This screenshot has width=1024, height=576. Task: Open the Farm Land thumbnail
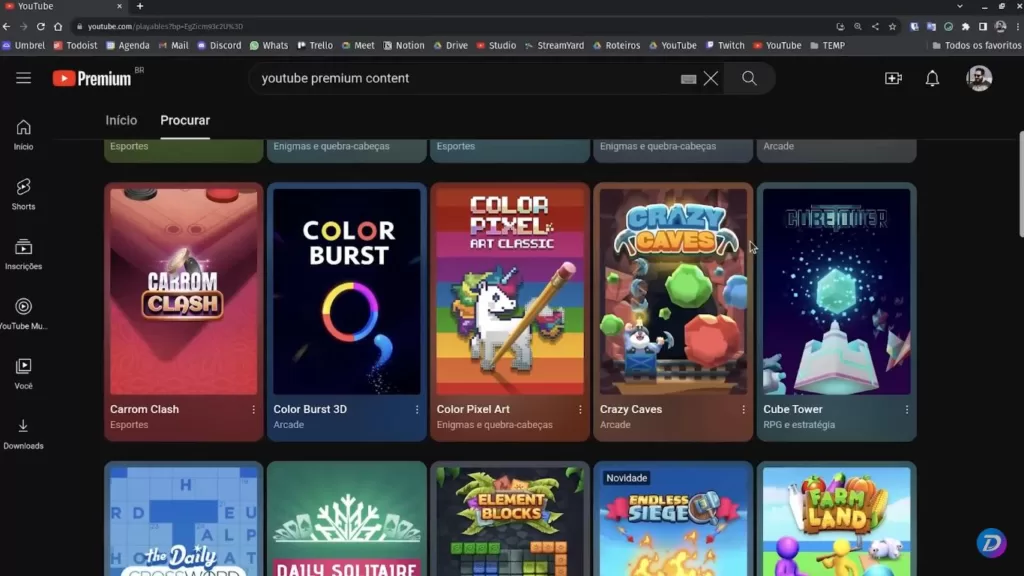point(837,521)
